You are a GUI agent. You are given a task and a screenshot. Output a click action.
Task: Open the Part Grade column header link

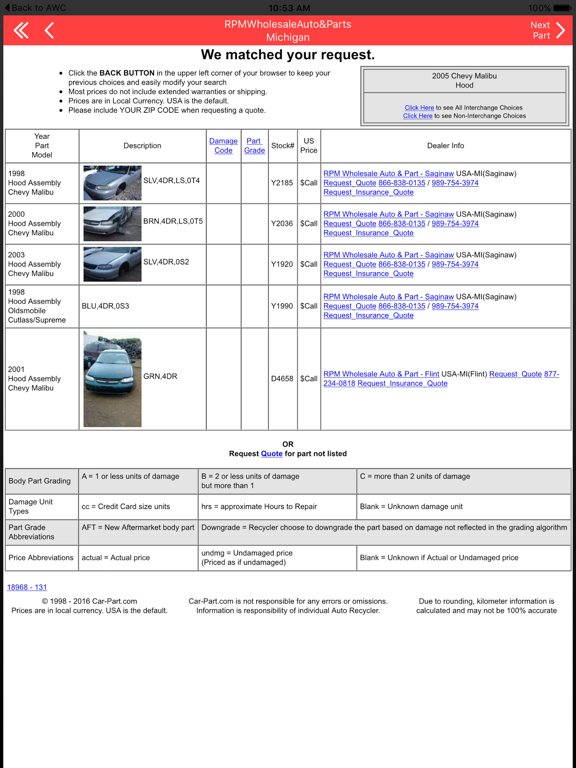click(254, 145)
